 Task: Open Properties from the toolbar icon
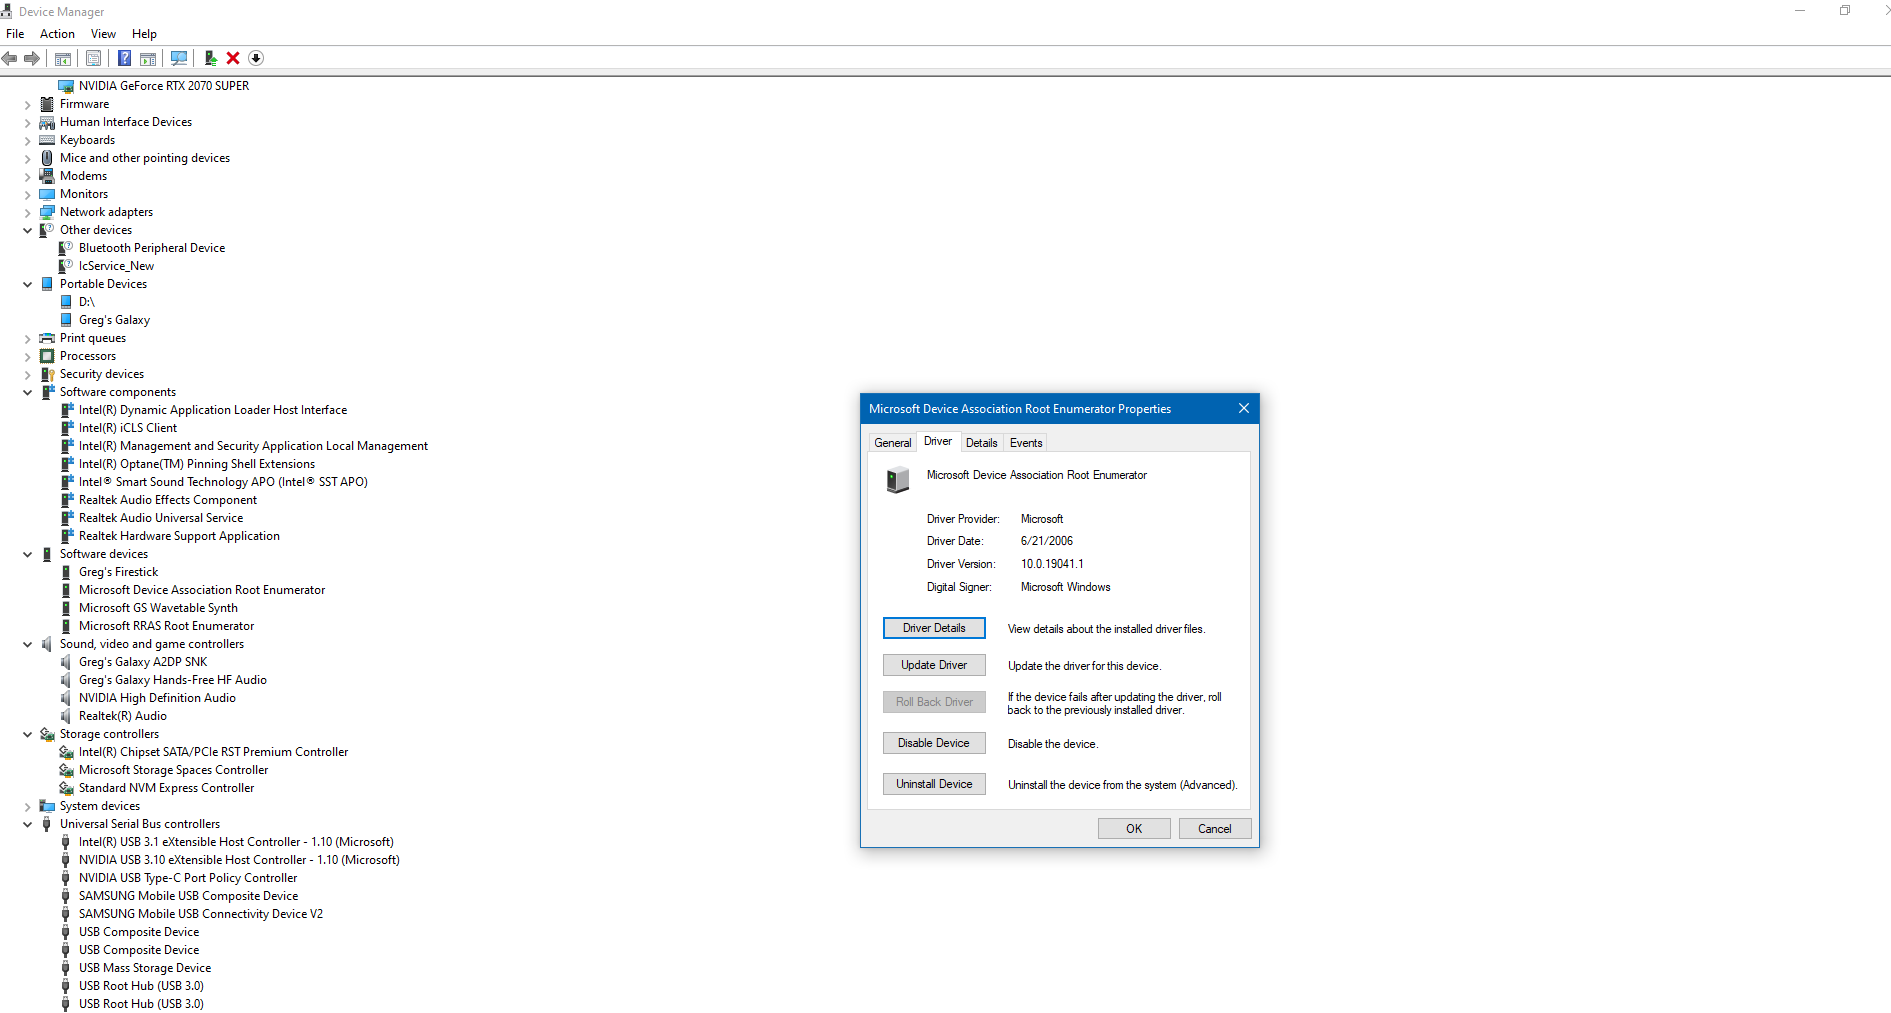pos(93,58)
